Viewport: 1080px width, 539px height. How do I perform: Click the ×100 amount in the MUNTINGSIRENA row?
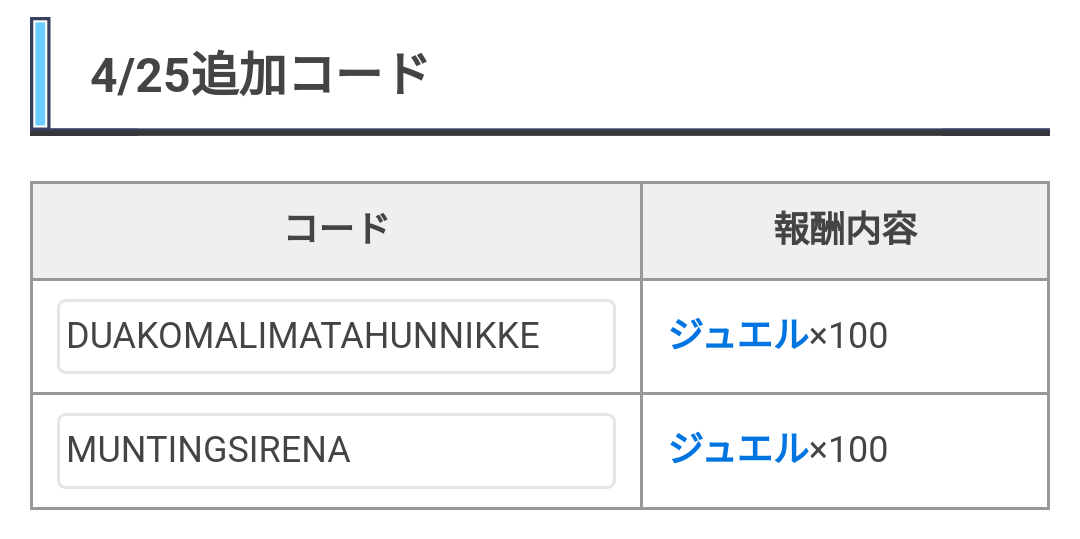click(x=848, y=450)
